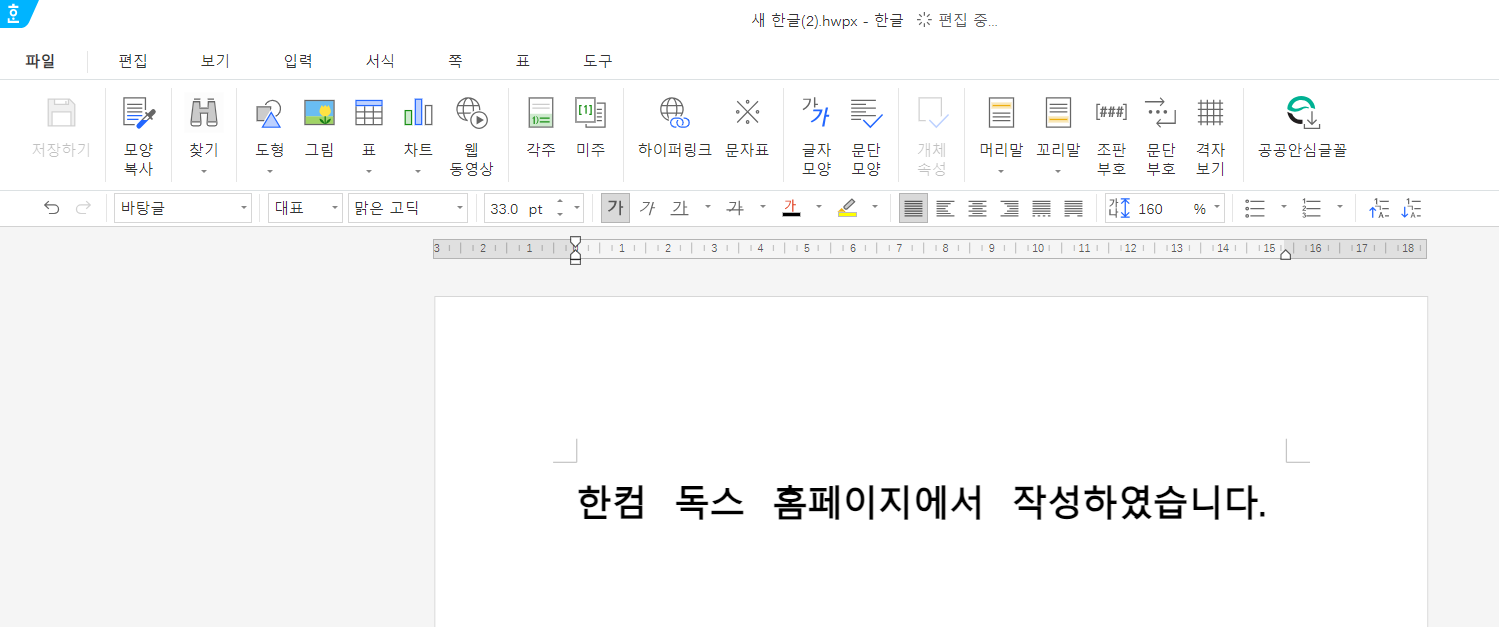Open 머리말 header options
The height and width of the screenshot is (627, 1499).
(x=1001, y=125)
